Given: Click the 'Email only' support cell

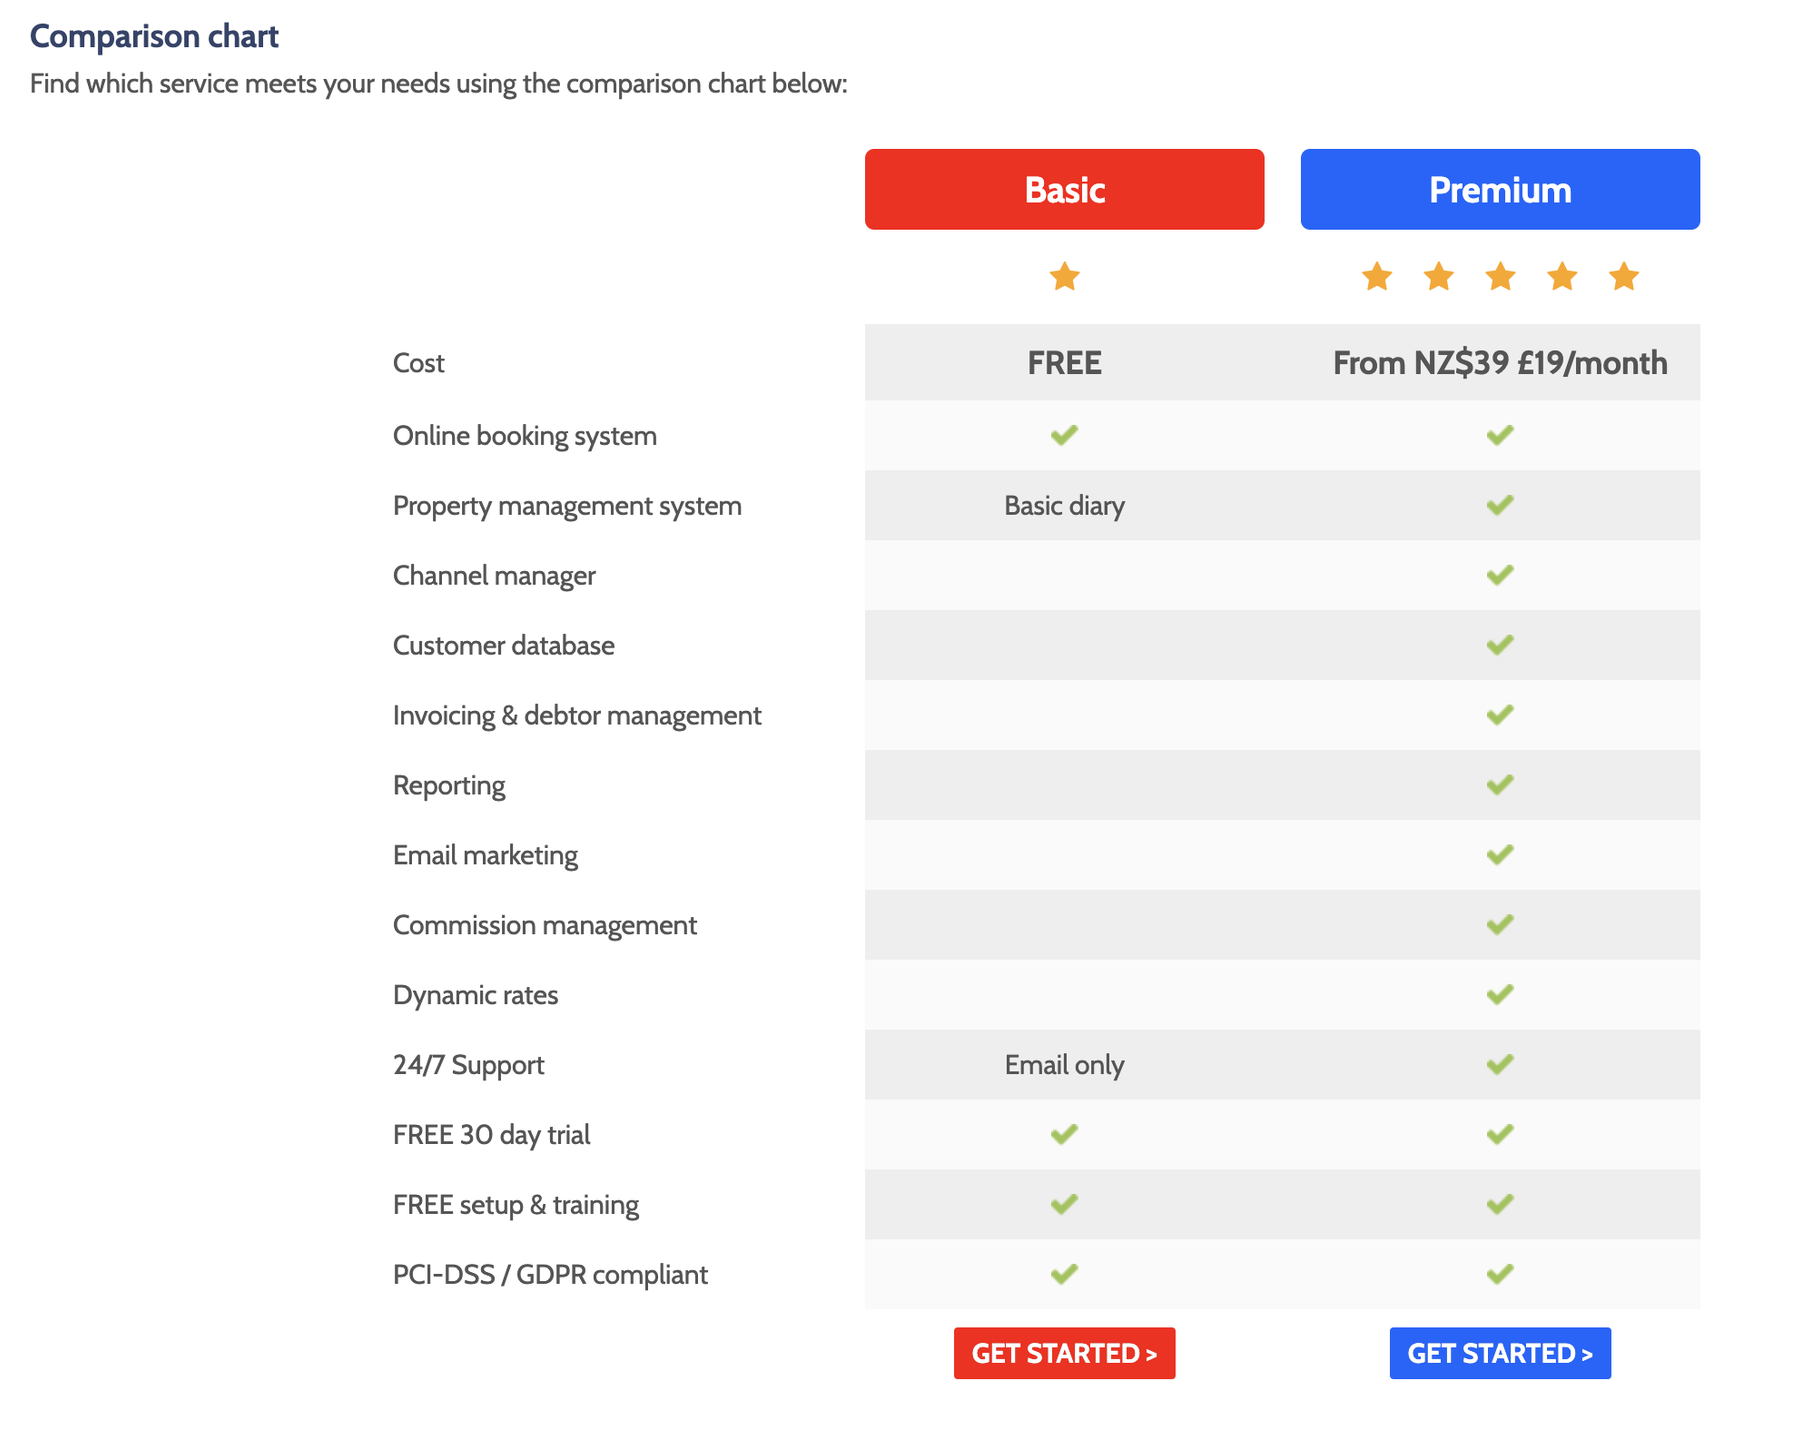Looking at the screenshot, I should [x=1064, y=1065].
